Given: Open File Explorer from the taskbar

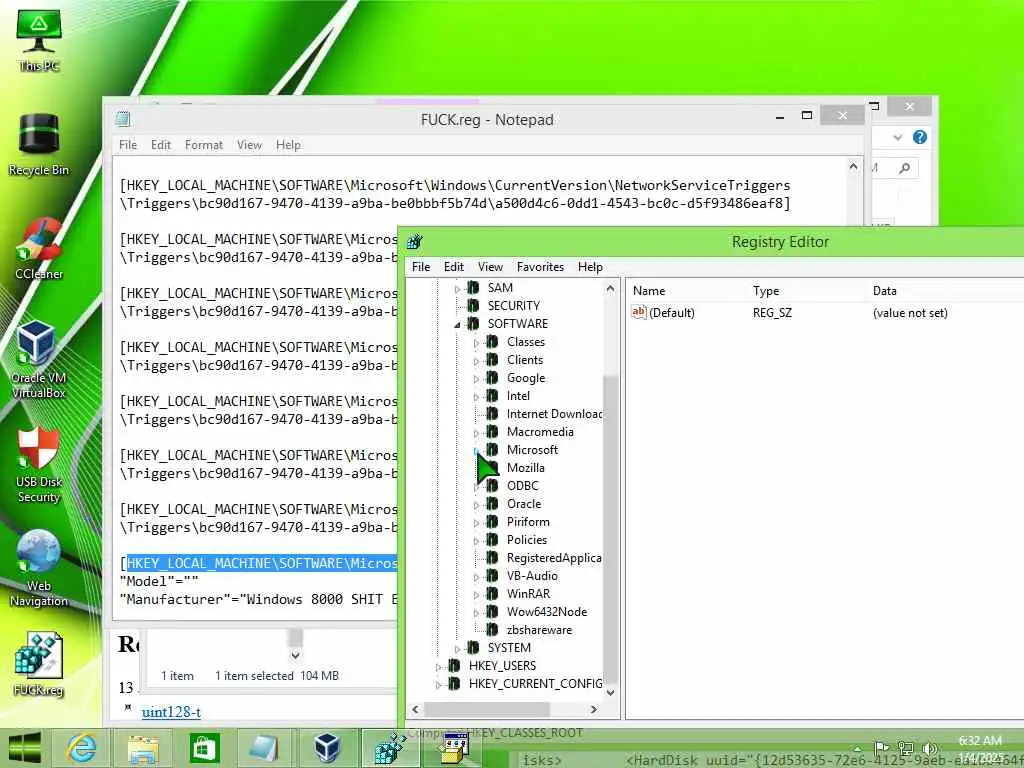Looking at the screenshot, I should click(x=143, y=748).
